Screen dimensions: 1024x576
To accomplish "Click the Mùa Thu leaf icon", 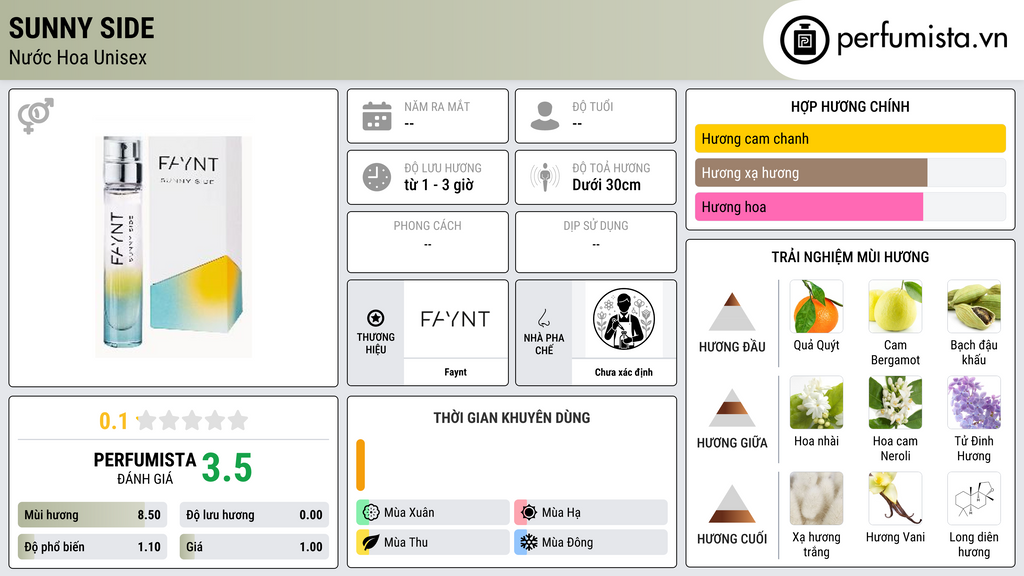I will (371, 542).
